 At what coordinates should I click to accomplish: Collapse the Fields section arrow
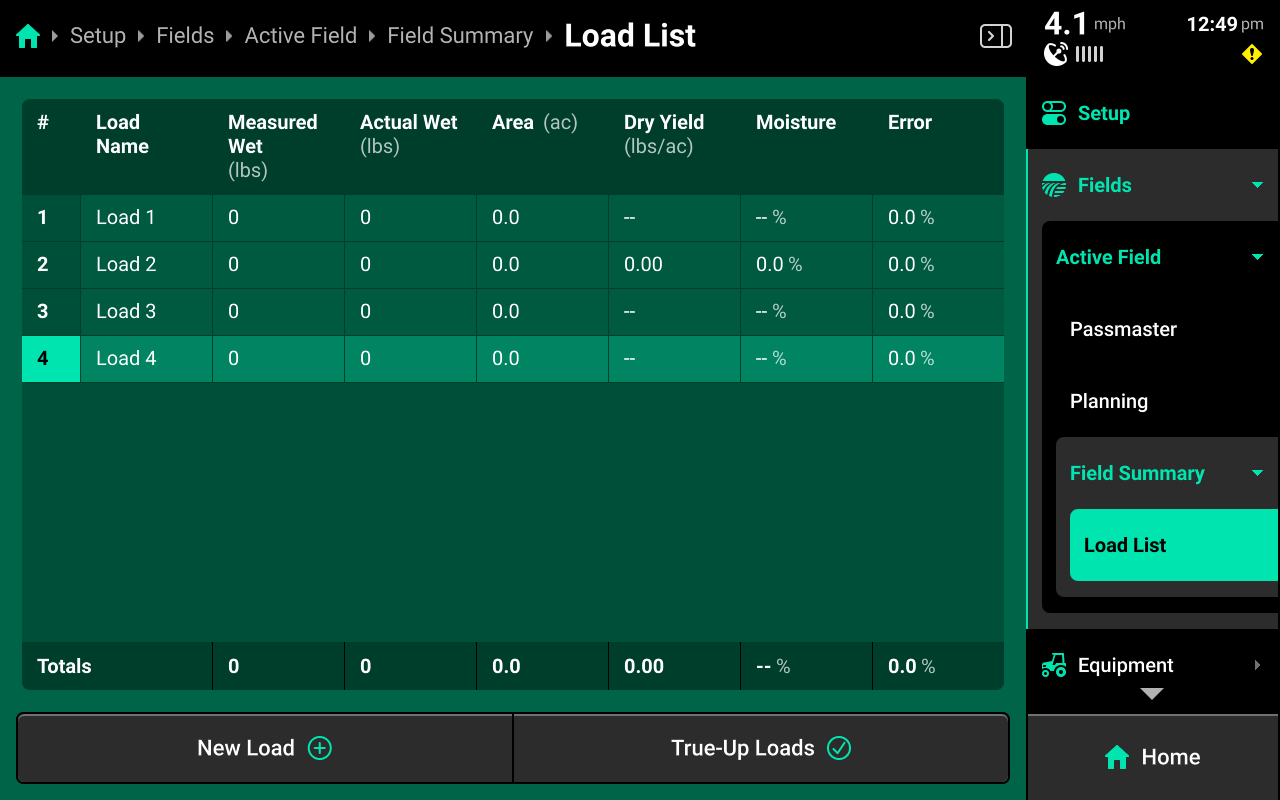(1257, 186)
